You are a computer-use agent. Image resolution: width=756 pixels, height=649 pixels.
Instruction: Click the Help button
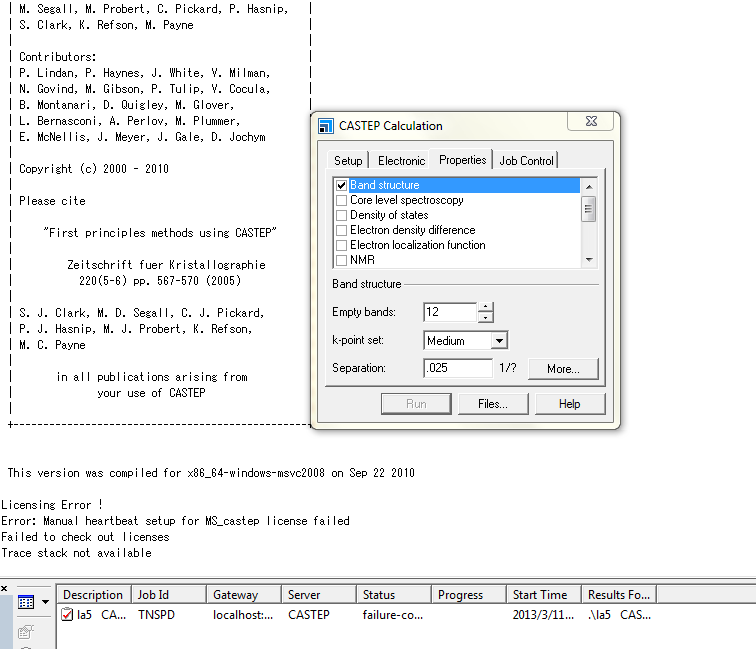pyautogui.click(x=569, y=404)
